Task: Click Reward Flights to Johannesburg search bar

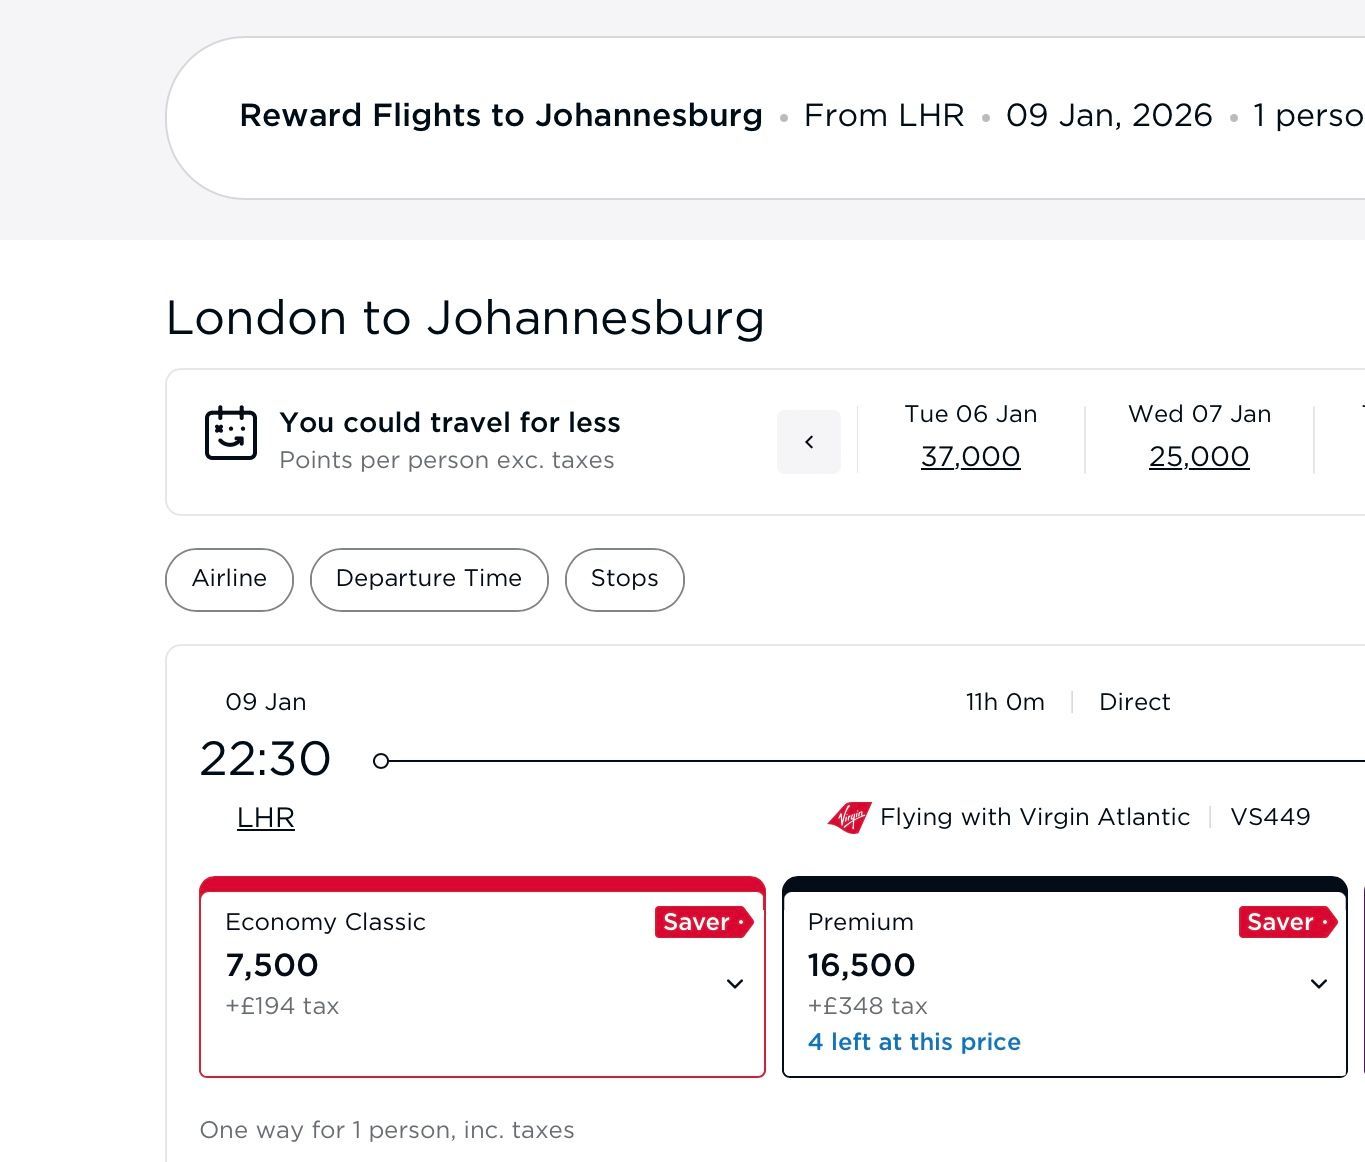Action: pyautogui.click(x=501, y=116)
